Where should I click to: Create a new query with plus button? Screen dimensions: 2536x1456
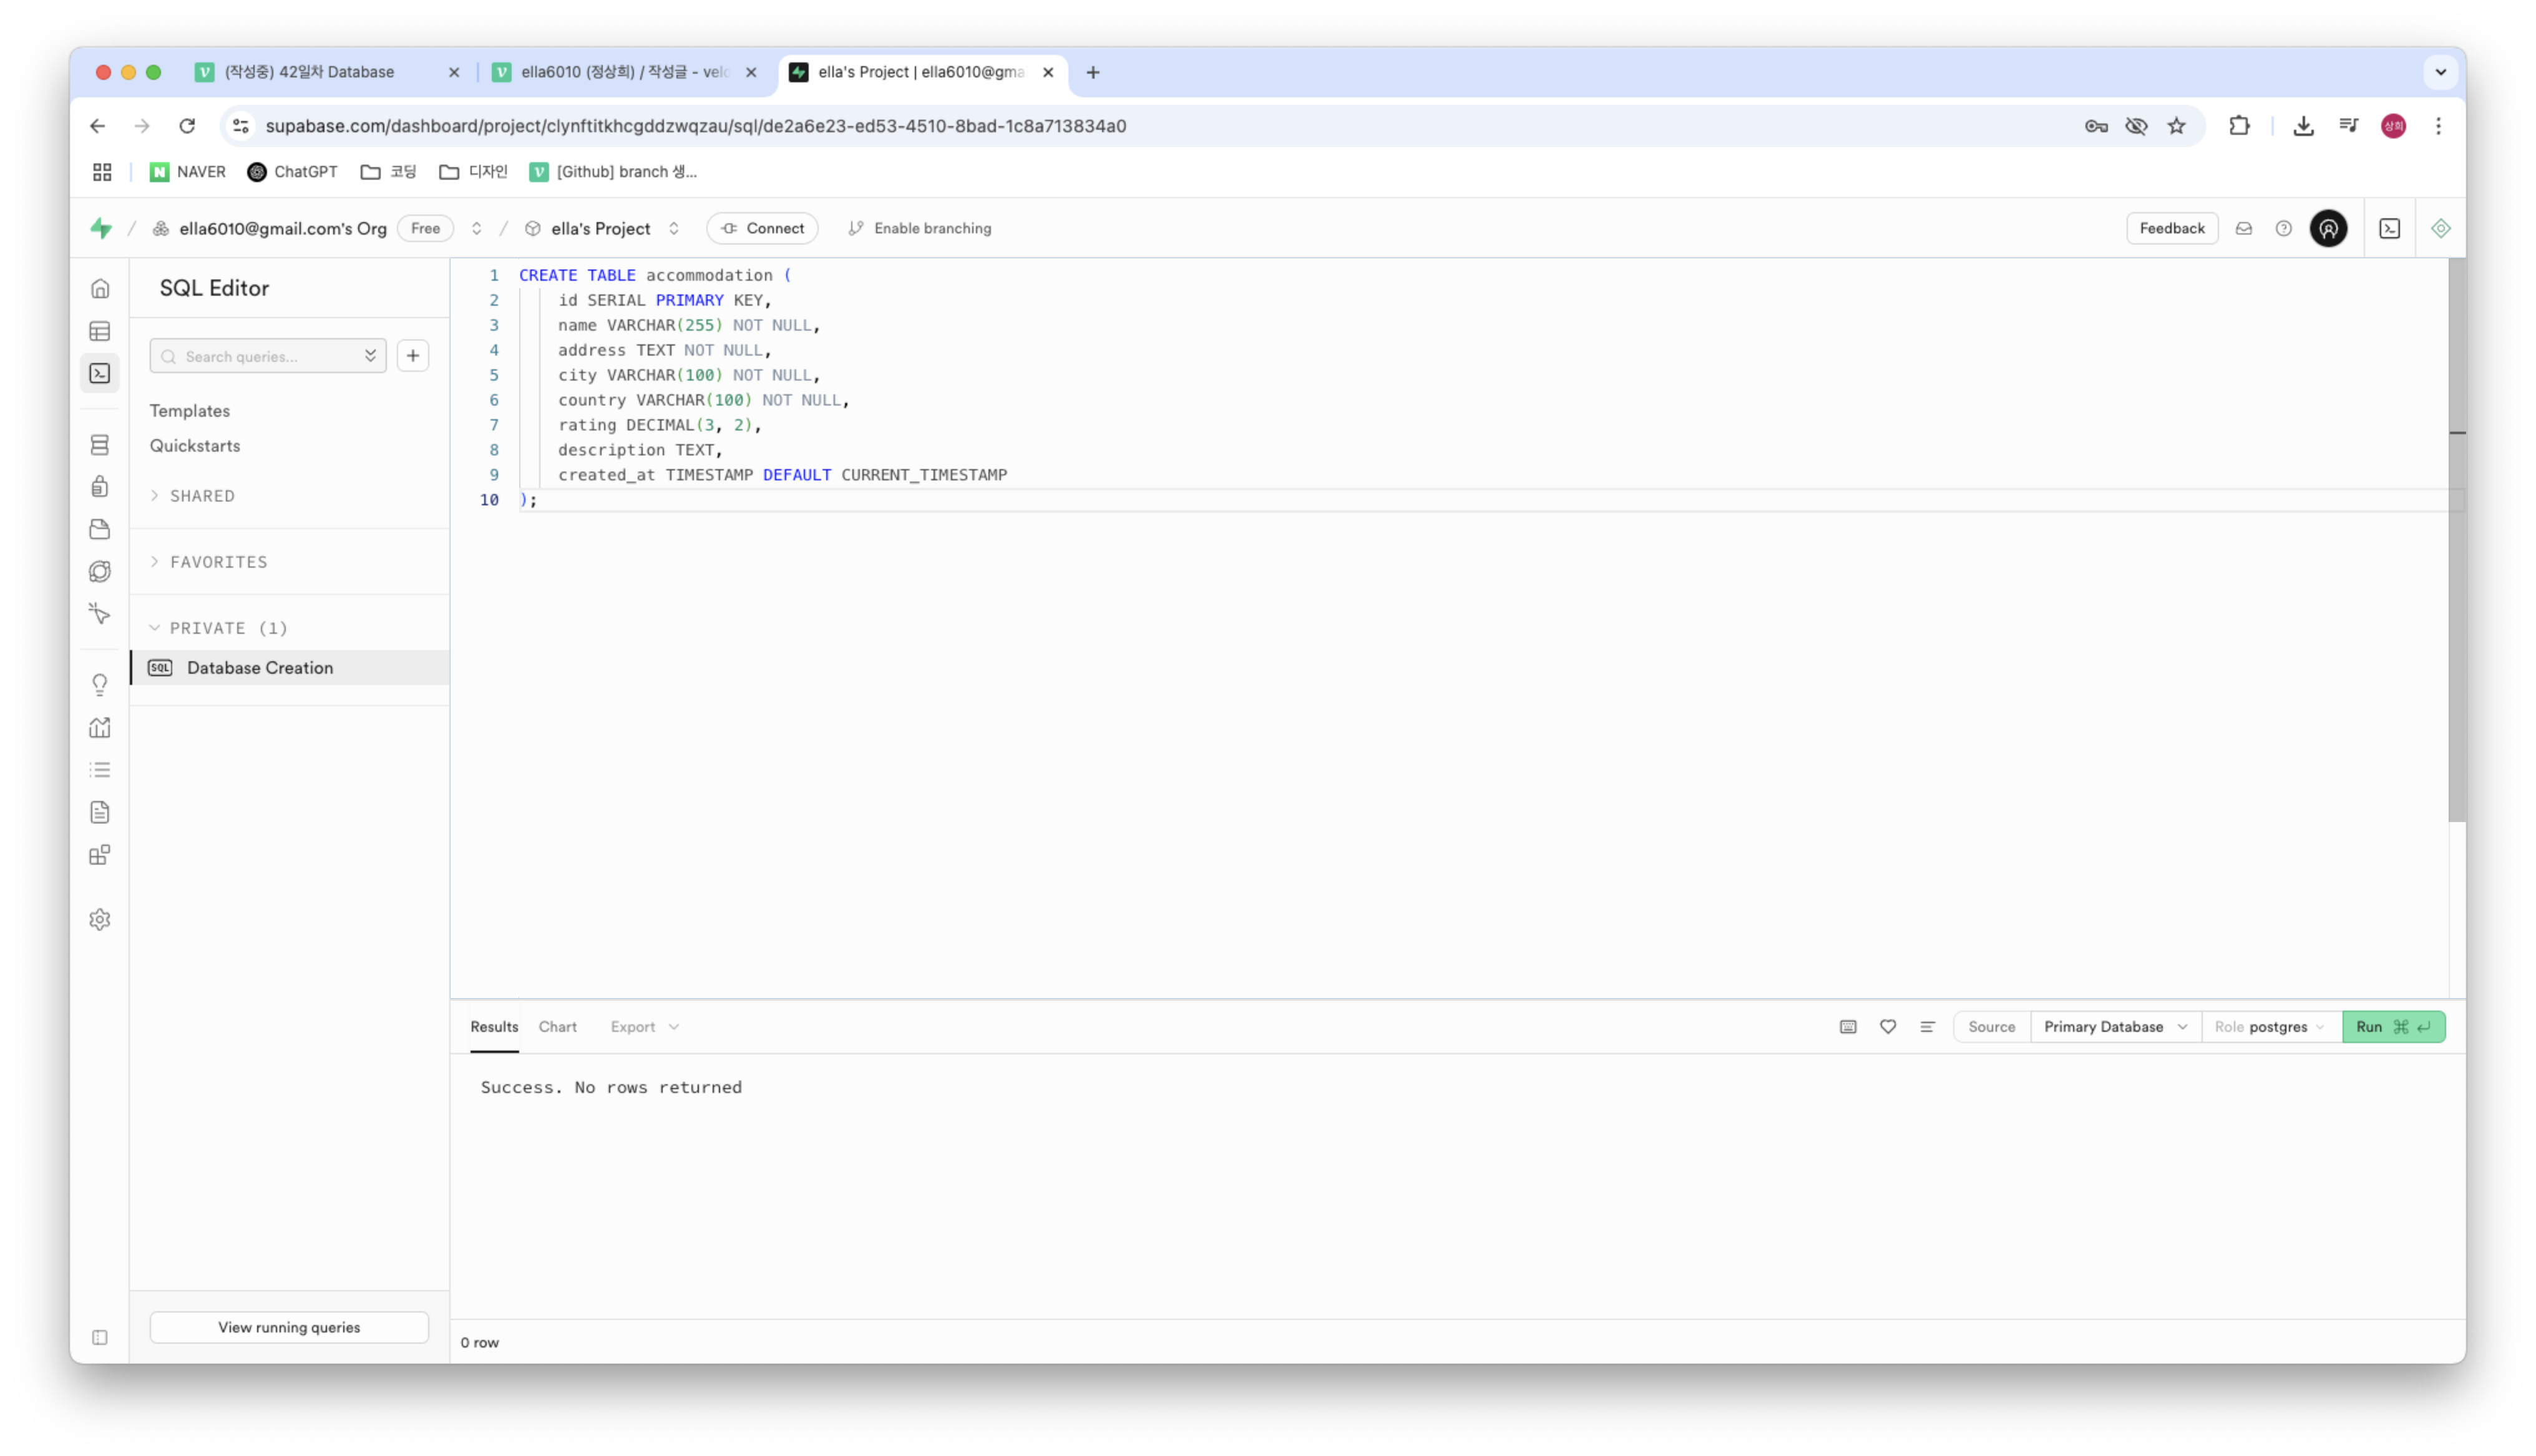click(x=413, y=356)
